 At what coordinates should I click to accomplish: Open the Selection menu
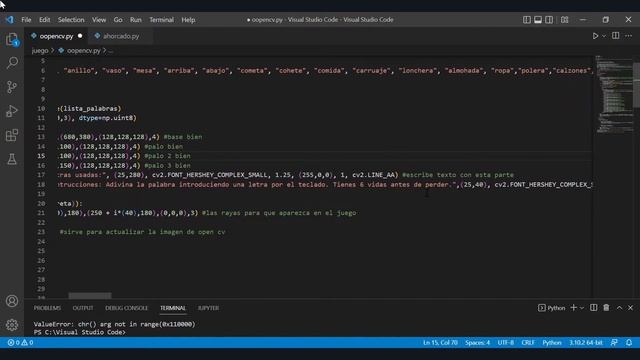[x=71, y=20]
